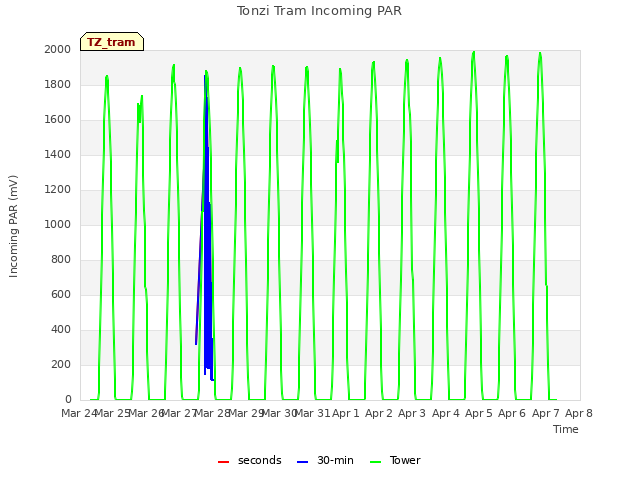Click the 600 y-axis tick label

(61, 294)
